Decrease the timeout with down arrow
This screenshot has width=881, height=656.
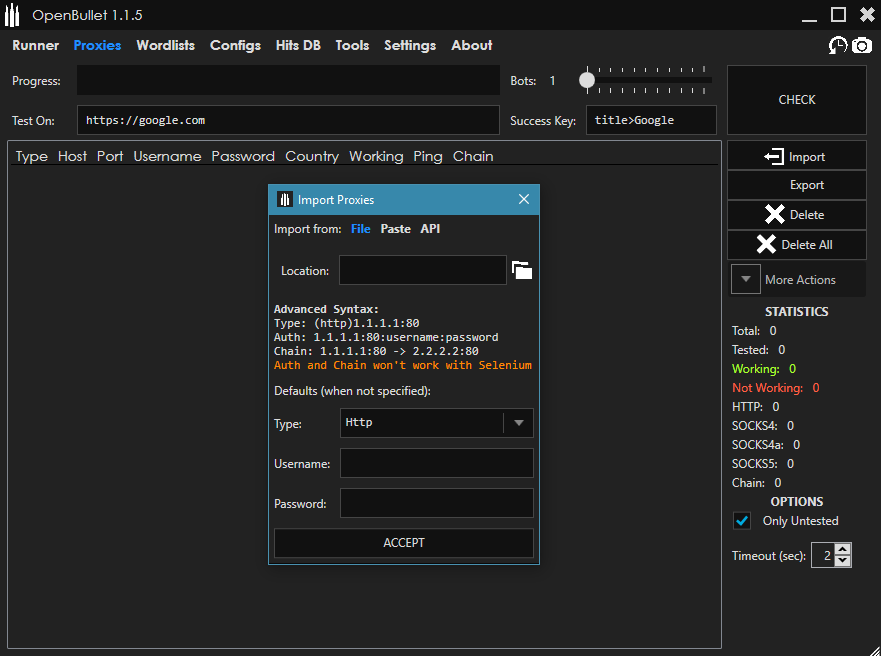point(842,561)
